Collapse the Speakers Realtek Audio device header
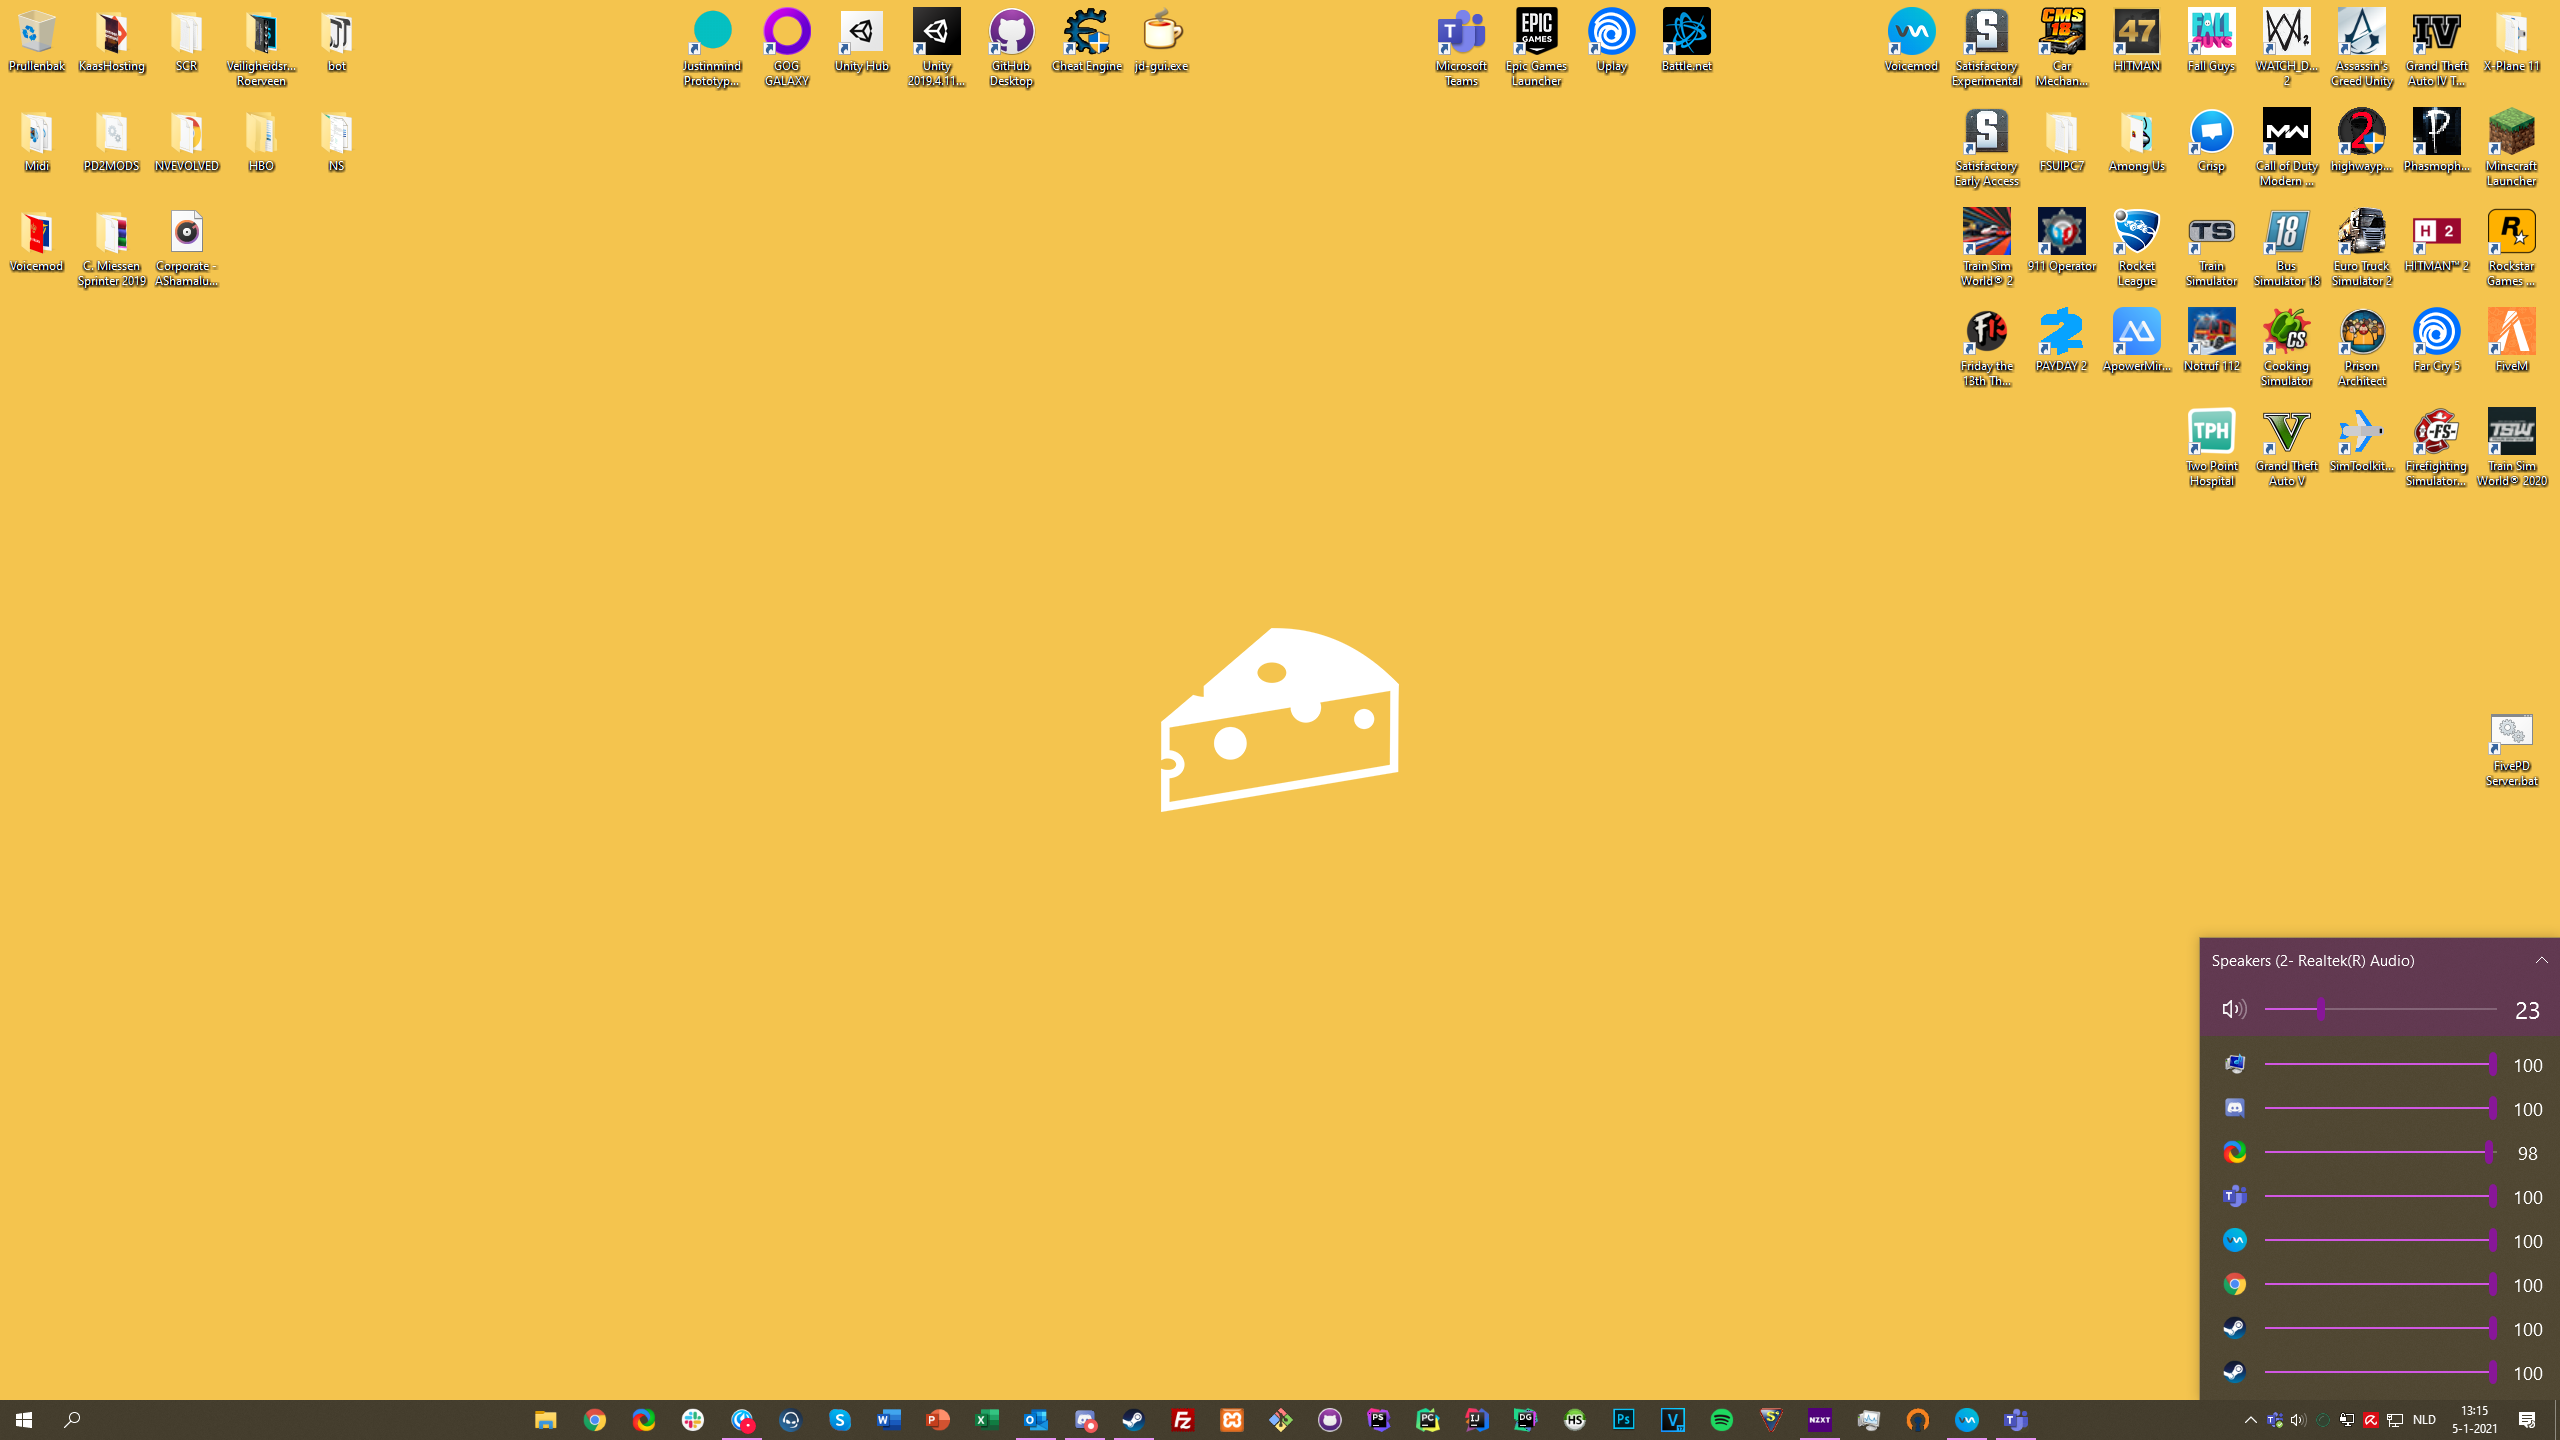The image size is (2560, 1440). click(x=2541, y=960)
